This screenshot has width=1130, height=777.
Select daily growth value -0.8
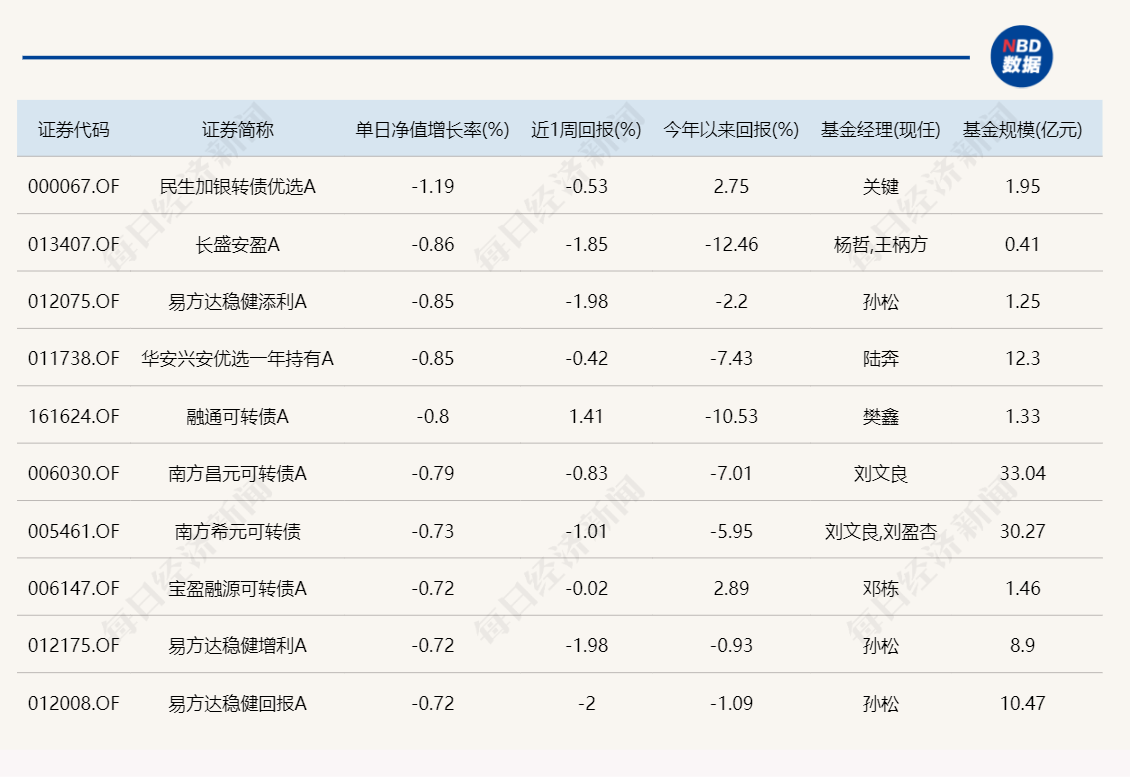point(432,417)
